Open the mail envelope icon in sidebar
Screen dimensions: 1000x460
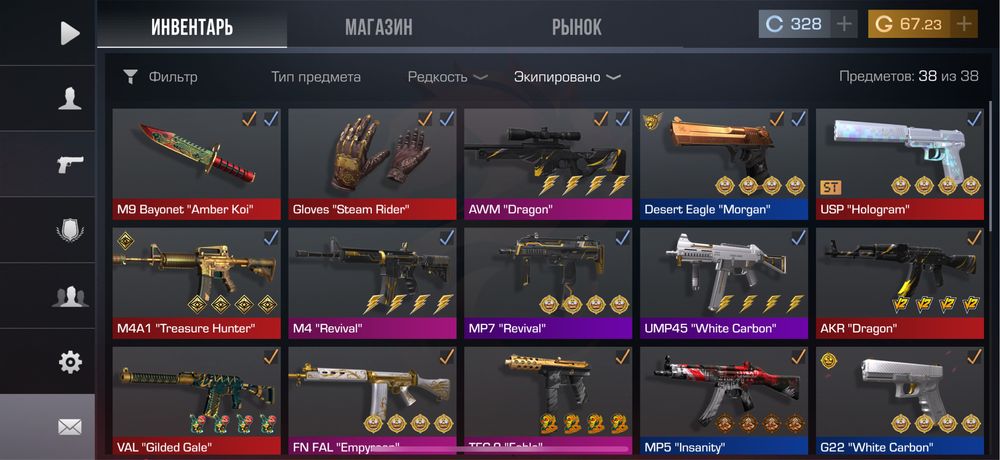(x=70, y=427)
